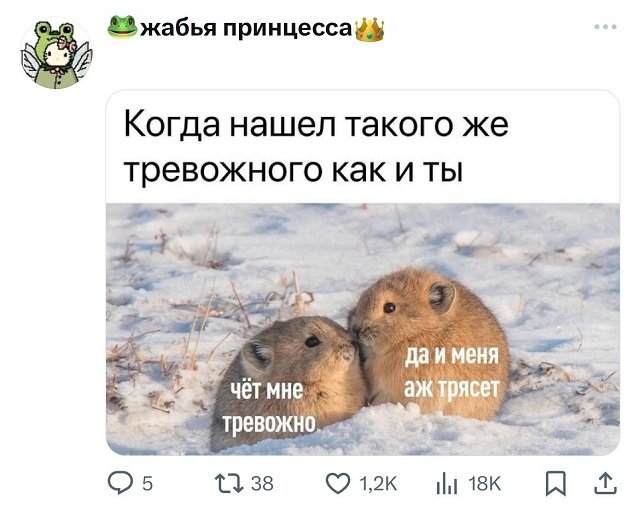Bookmark this post with the bookmark icon

pos(556,483)
